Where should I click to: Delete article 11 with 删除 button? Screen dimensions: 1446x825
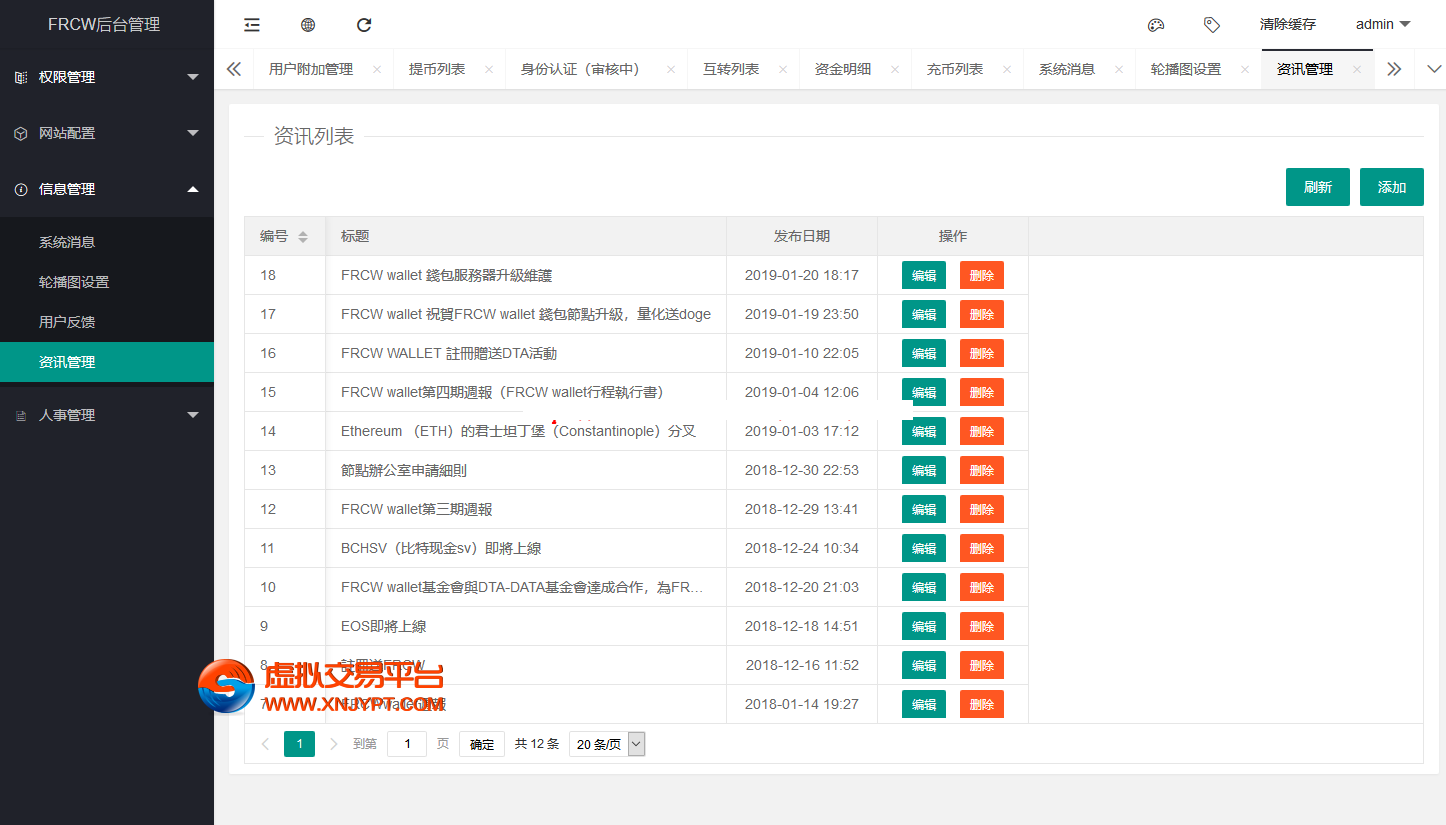[x=982, y=548]
